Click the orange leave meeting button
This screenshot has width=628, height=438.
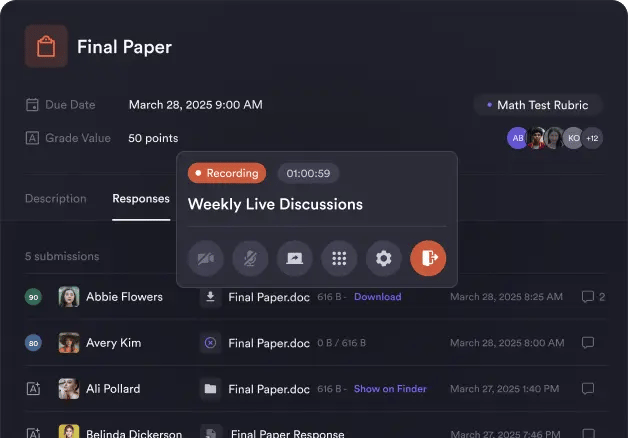pos(428,258)
